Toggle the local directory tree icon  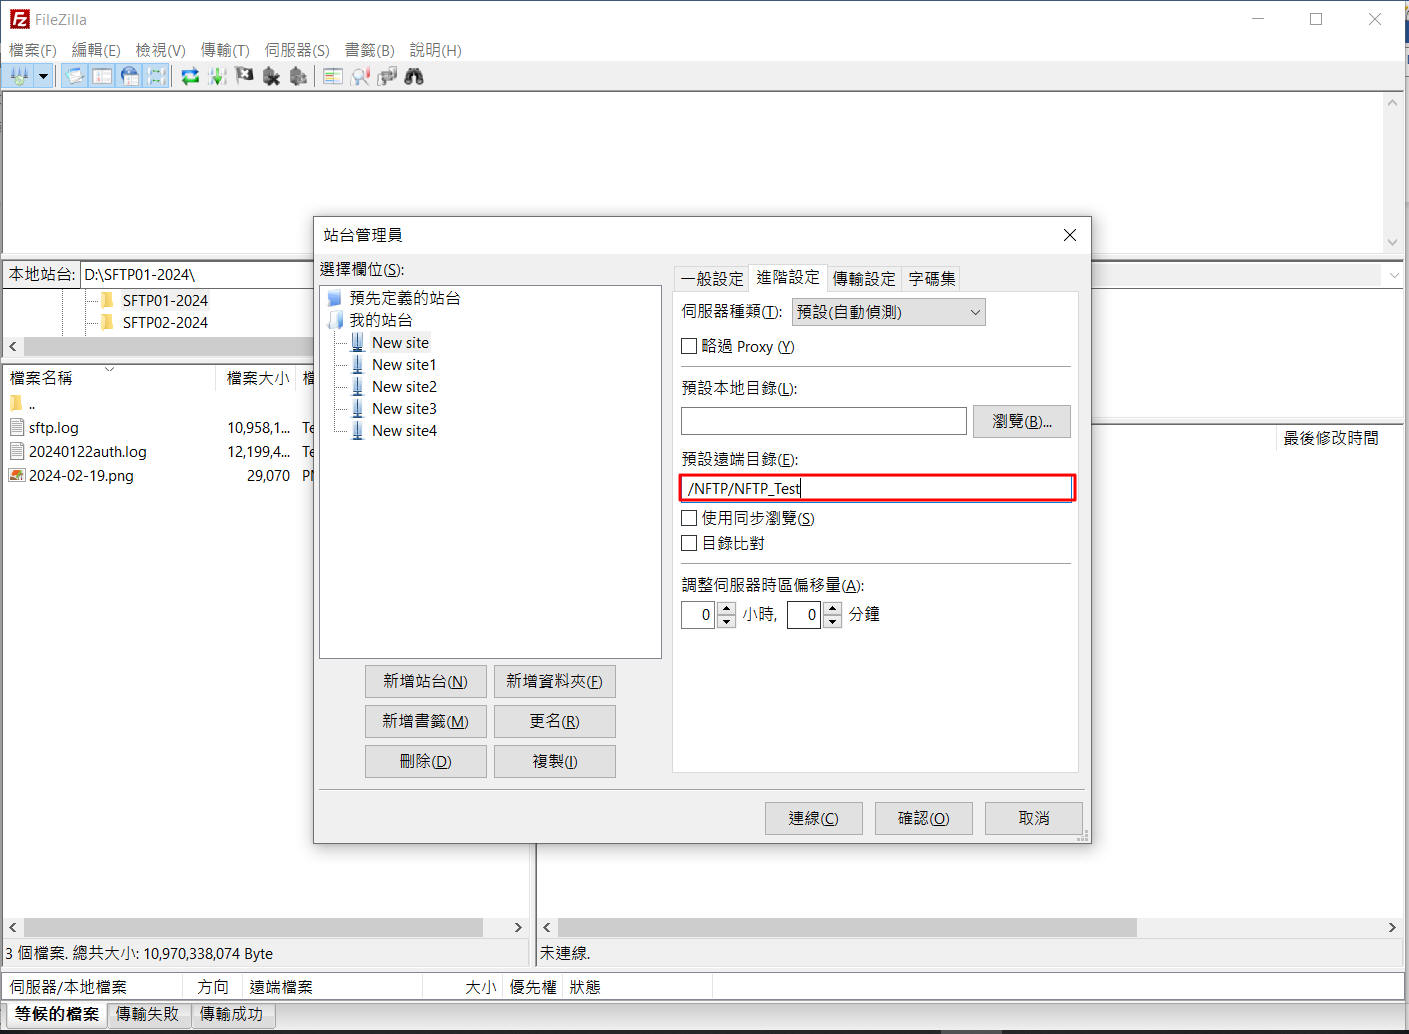point(102,76)
